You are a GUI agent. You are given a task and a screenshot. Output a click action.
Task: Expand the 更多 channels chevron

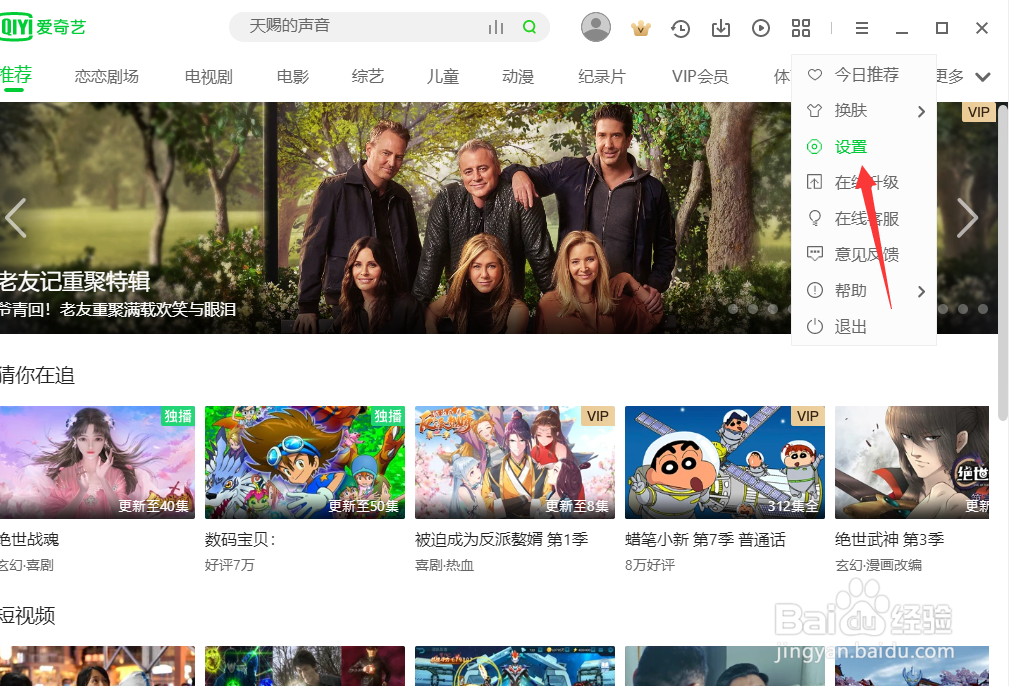click(983, 77)
